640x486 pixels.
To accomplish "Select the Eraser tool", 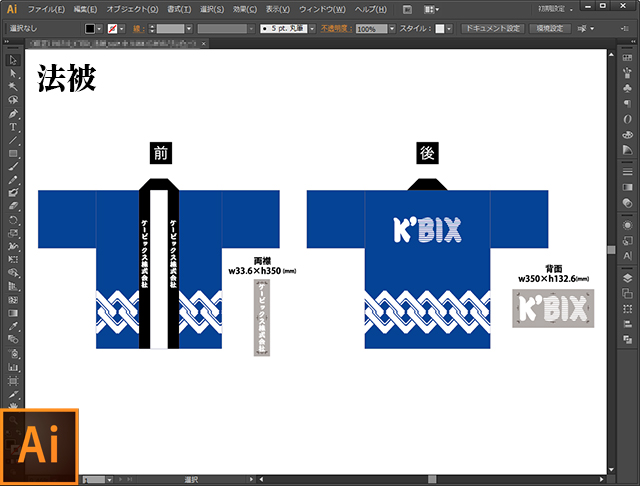I will (x=13, y=206).
